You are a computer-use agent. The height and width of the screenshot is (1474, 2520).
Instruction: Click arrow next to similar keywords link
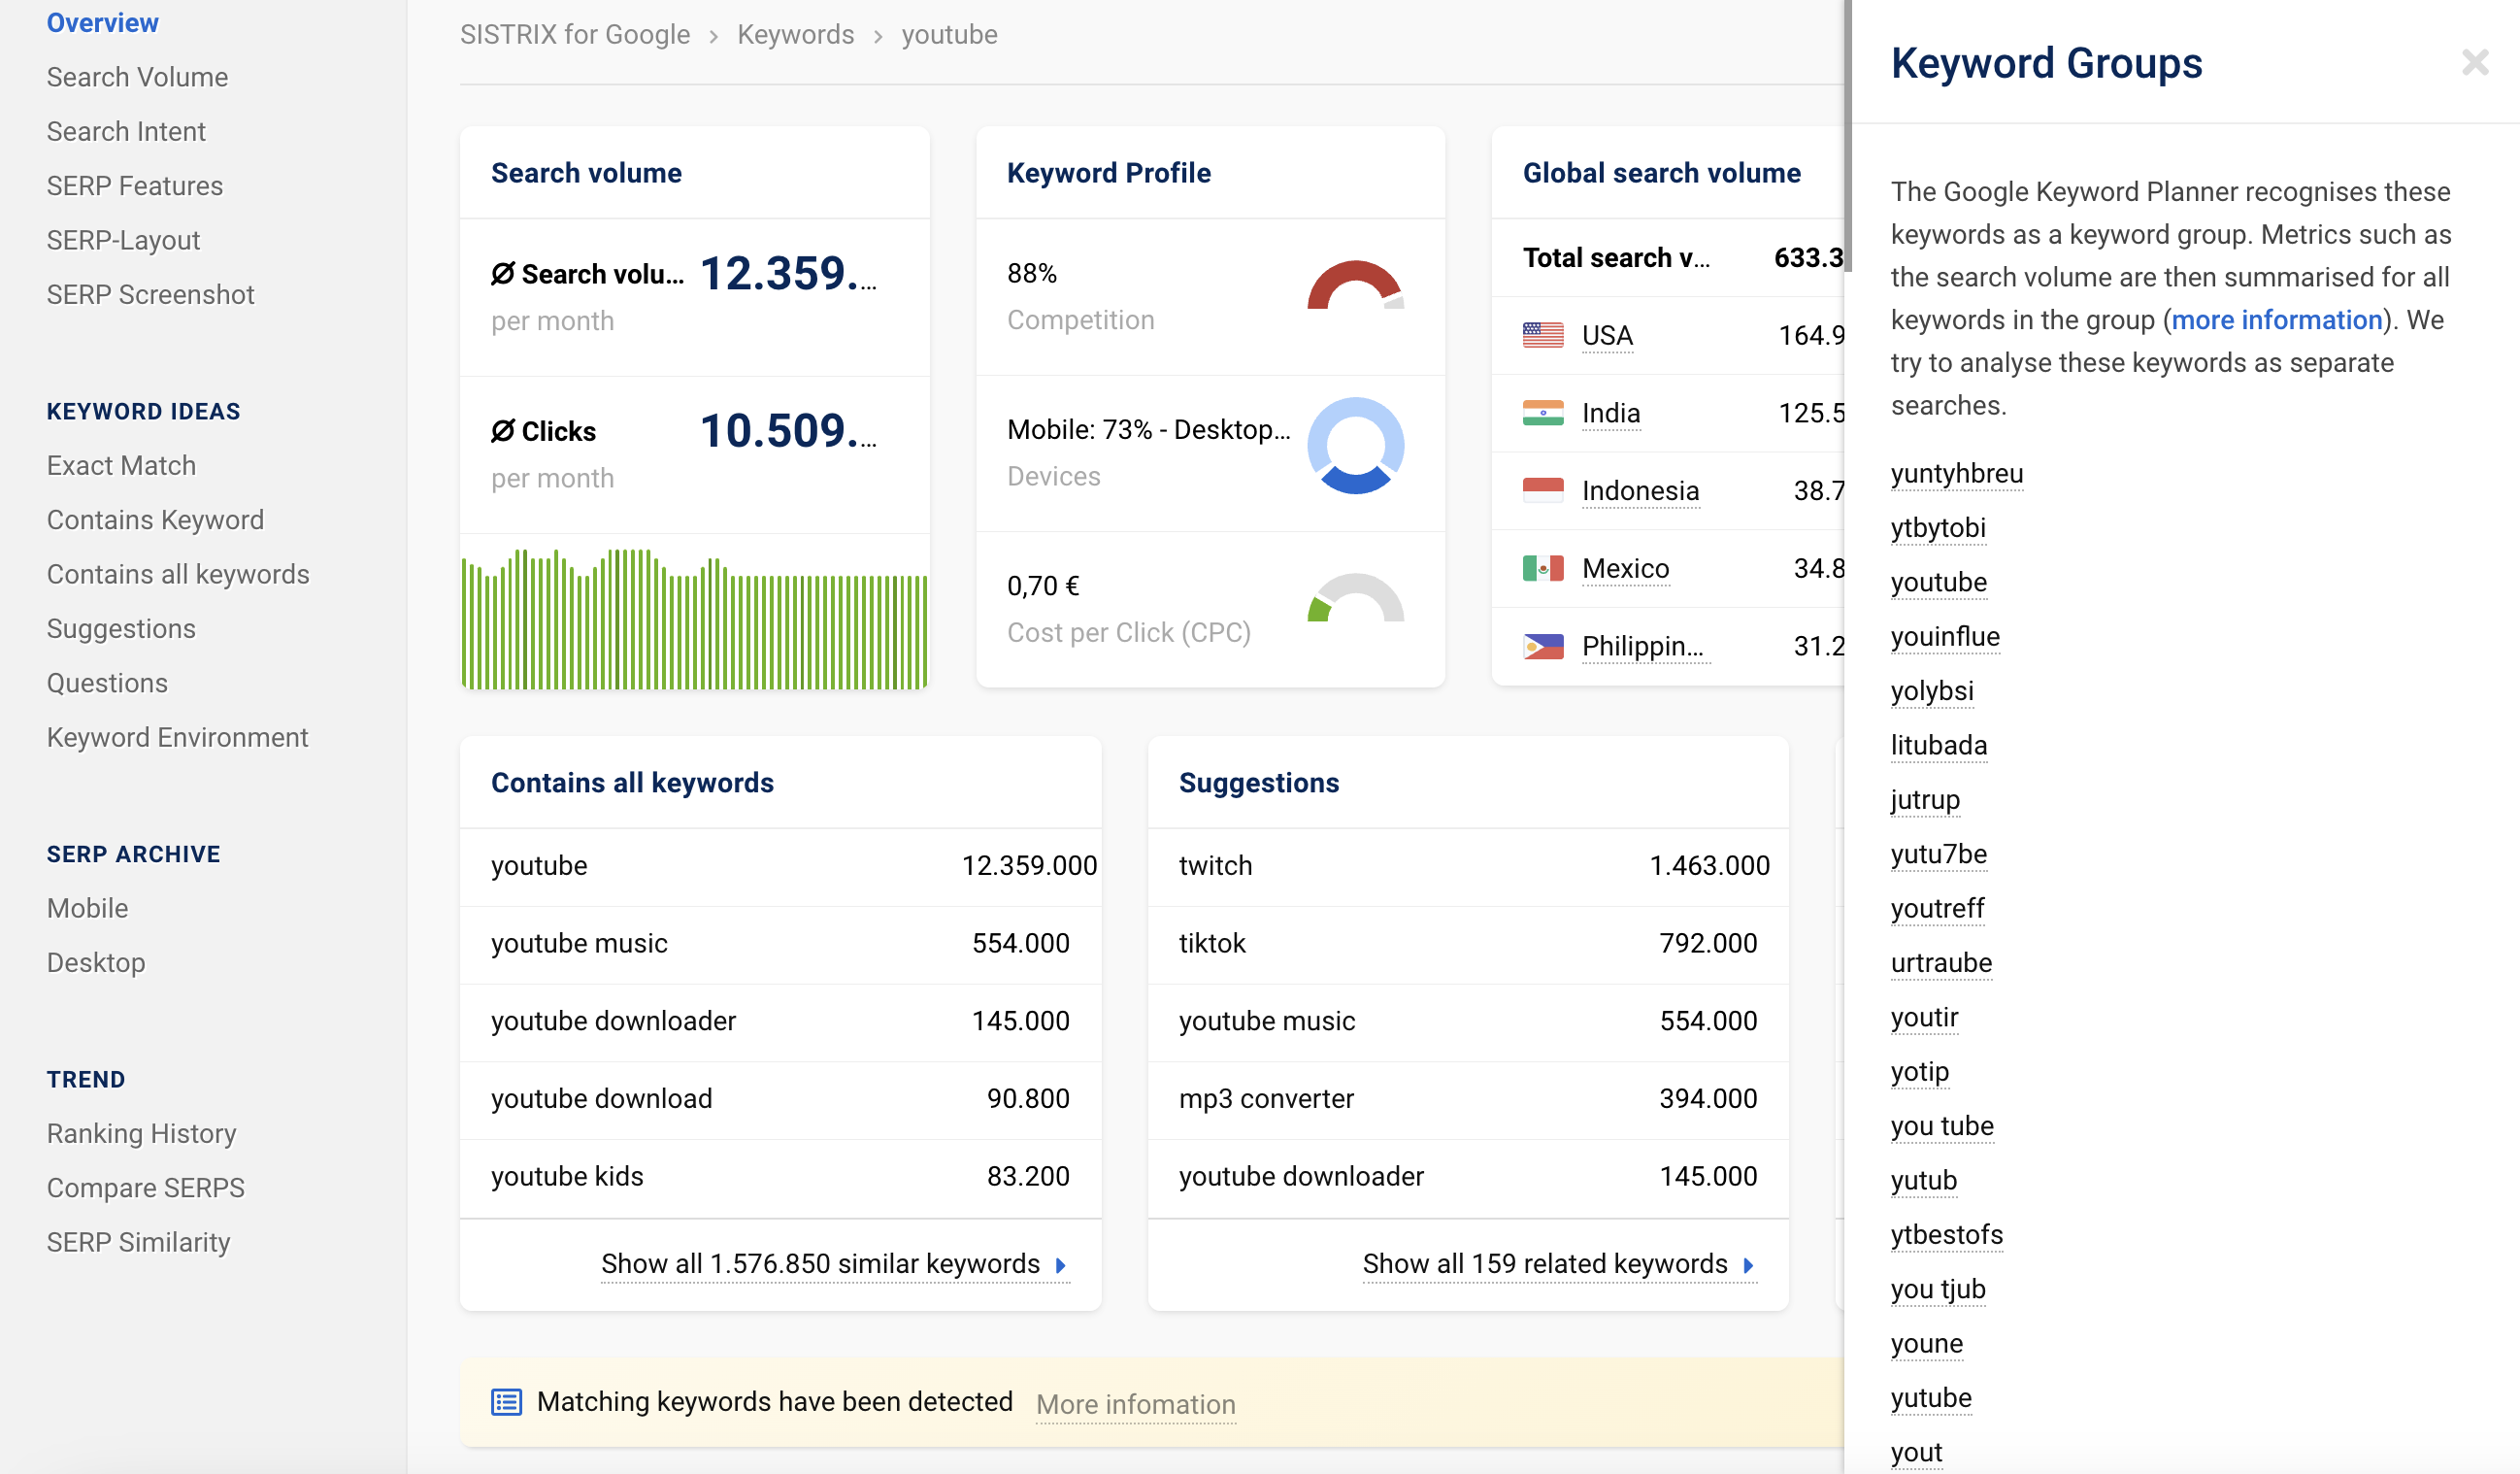(x=1060, y=1265)
